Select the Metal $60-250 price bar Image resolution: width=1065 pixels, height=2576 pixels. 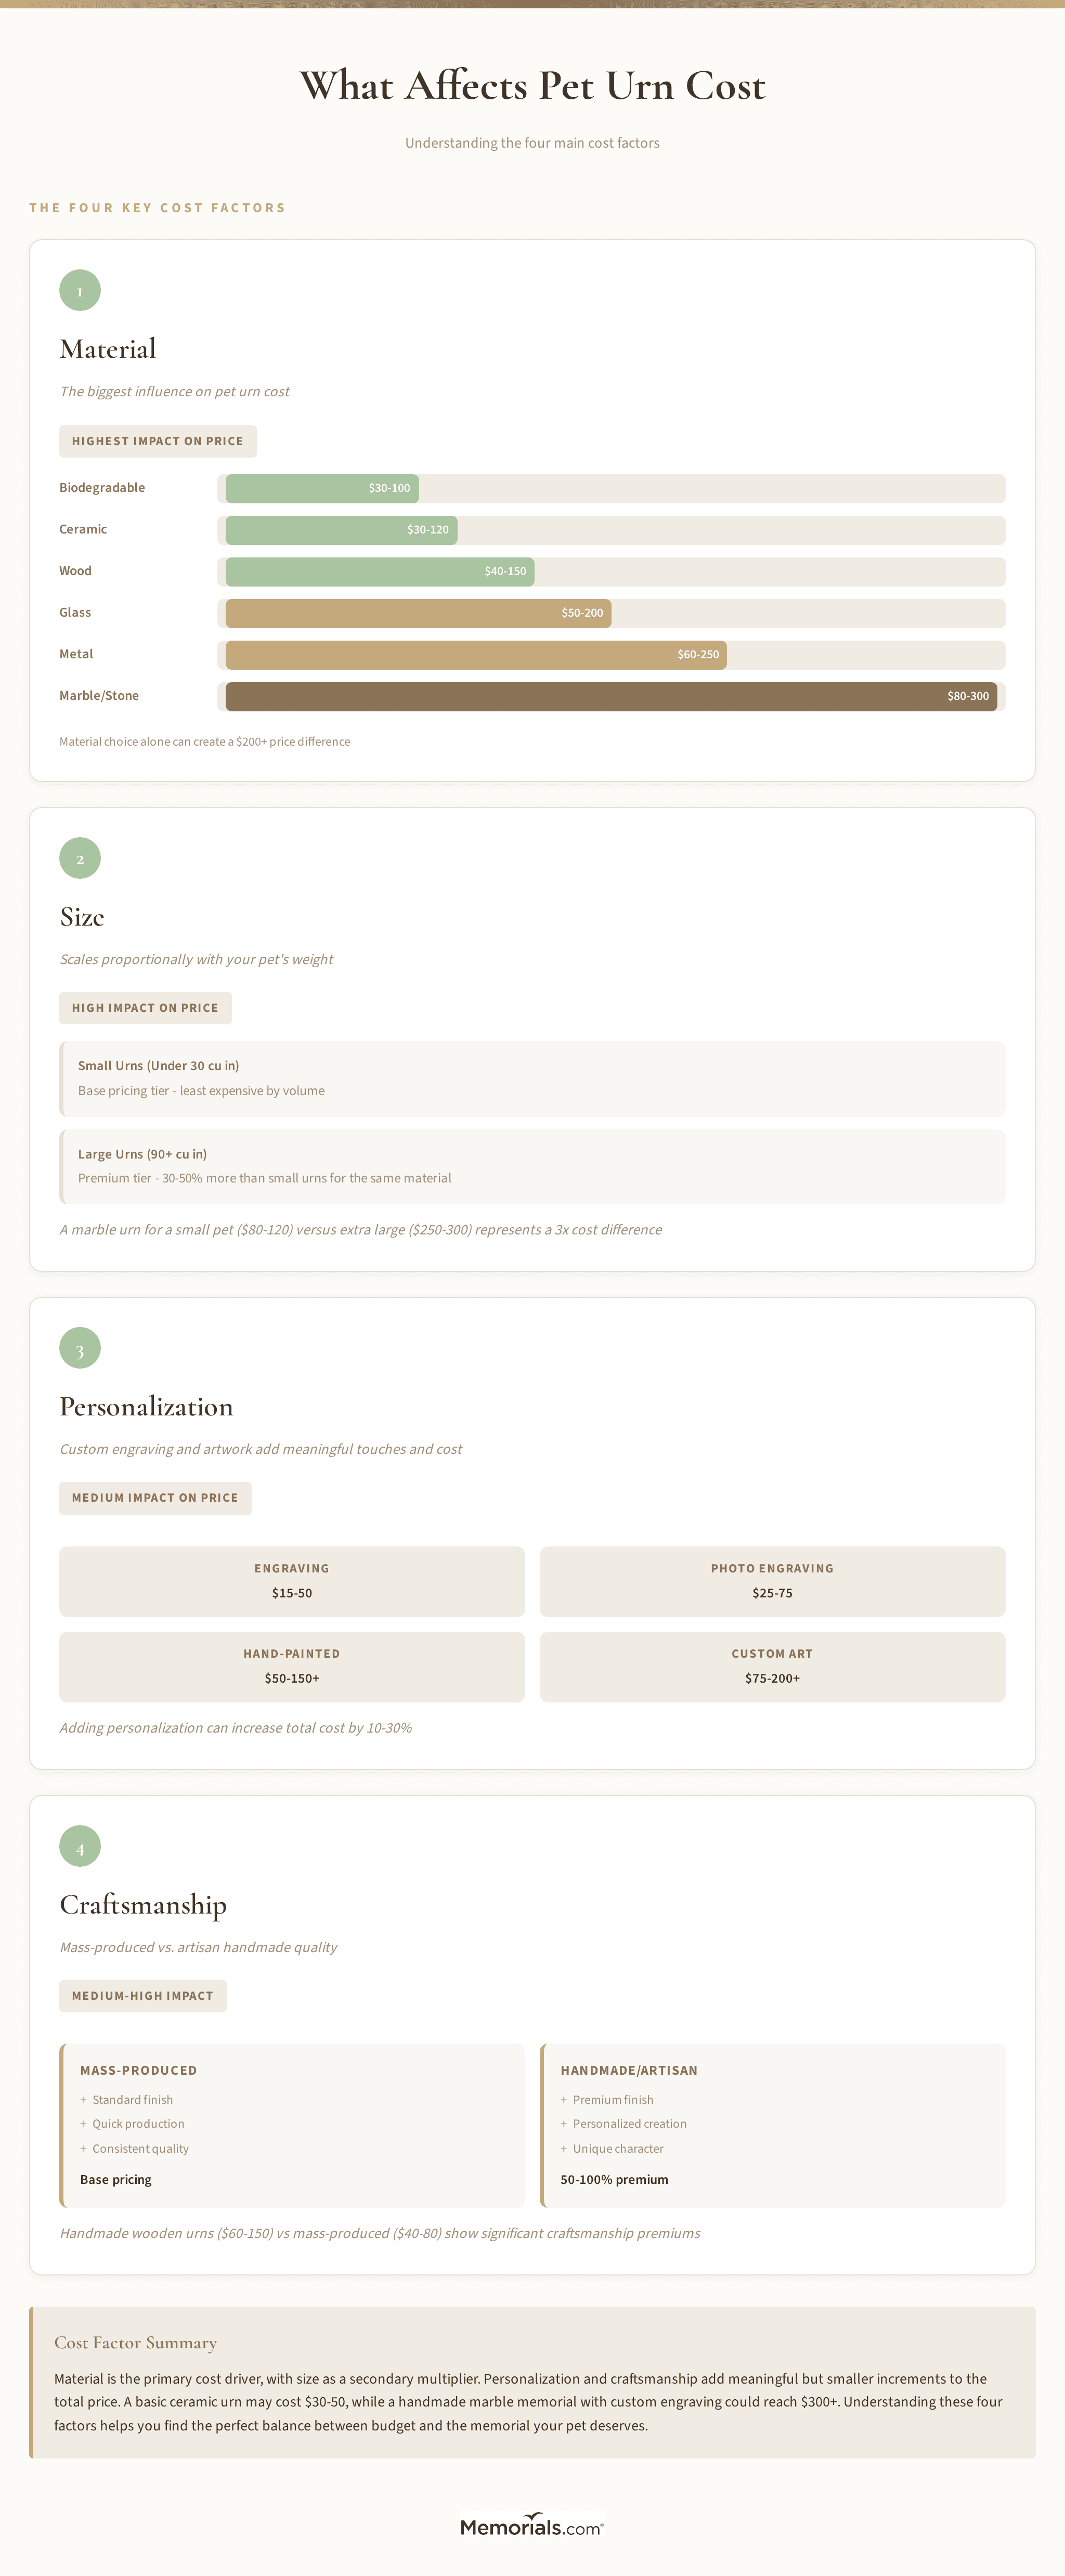click(x=476, y=655)
